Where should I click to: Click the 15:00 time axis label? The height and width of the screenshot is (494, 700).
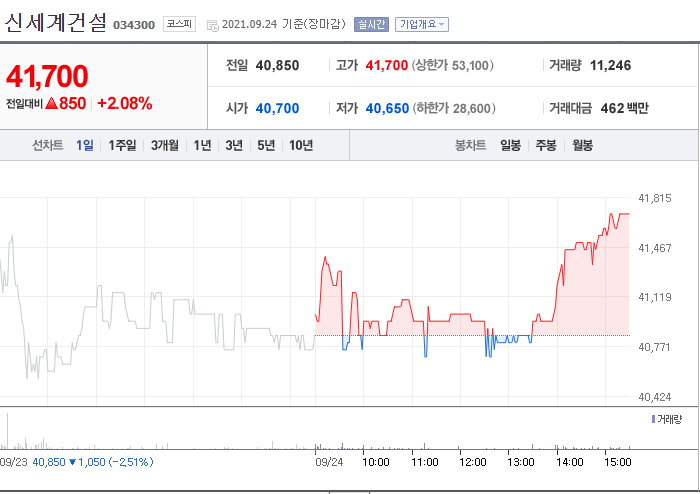[x=617, y=462]
